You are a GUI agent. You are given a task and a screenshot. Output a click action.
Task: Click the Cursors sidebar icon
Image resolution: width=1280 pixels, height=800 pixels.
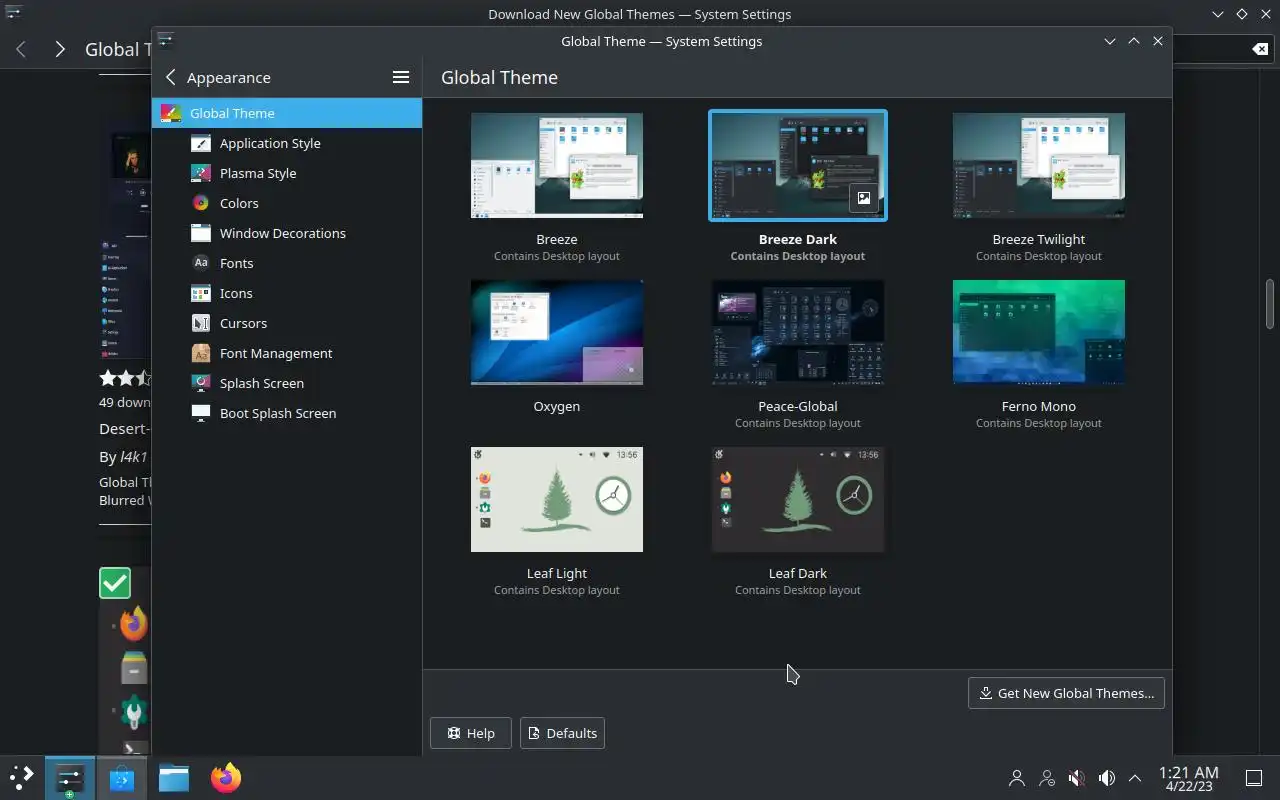tap(201, 323)
